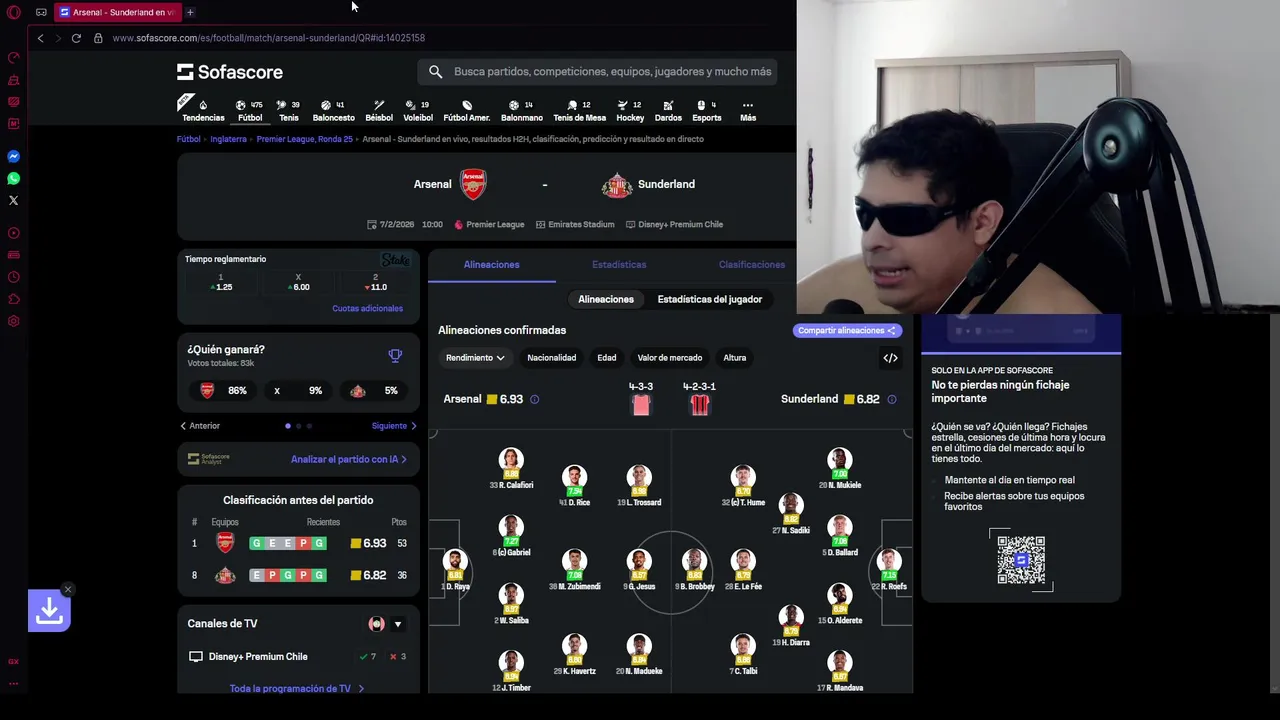Open the embed code icon for lineups

pyautogui.click(x=890, y=358)
